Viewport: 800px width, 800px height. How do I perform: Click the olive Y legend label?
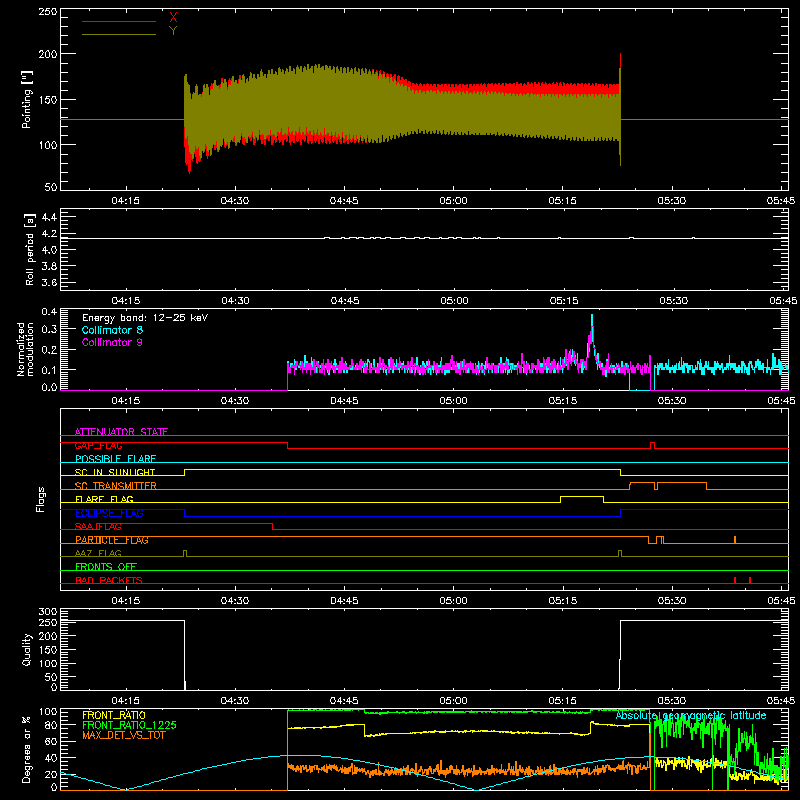[x=173, y=31]
